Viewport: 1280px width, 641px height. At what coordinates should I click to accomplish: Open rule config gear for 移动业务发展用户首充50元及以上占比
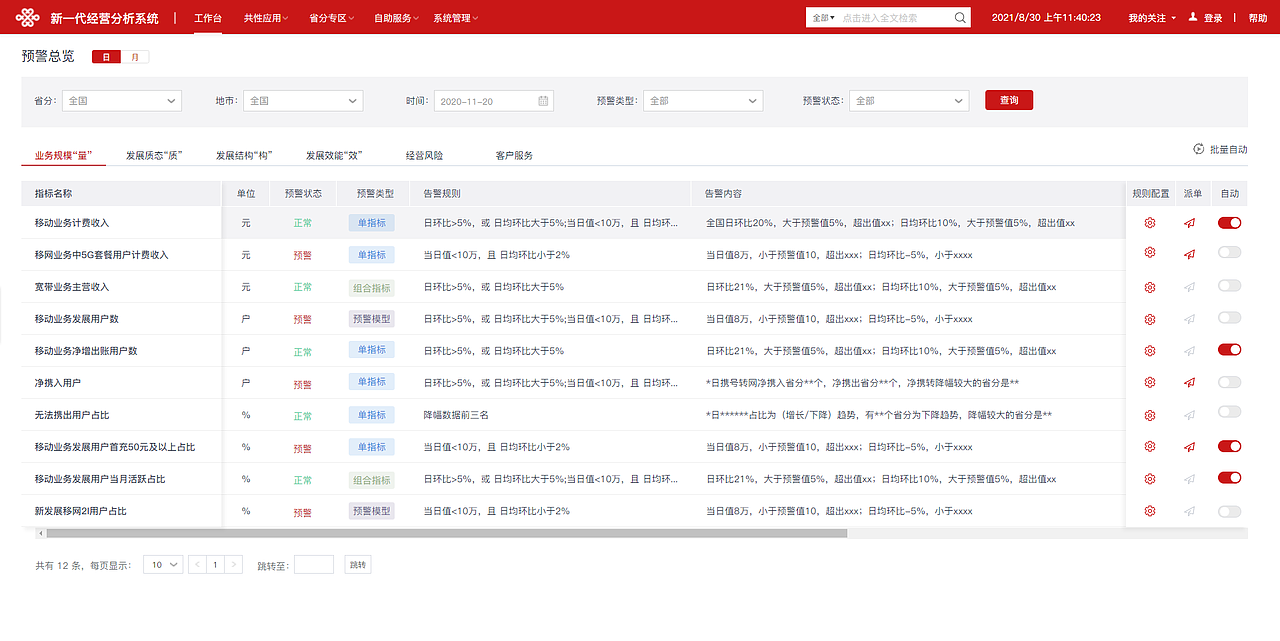(x=1150, y=446)
